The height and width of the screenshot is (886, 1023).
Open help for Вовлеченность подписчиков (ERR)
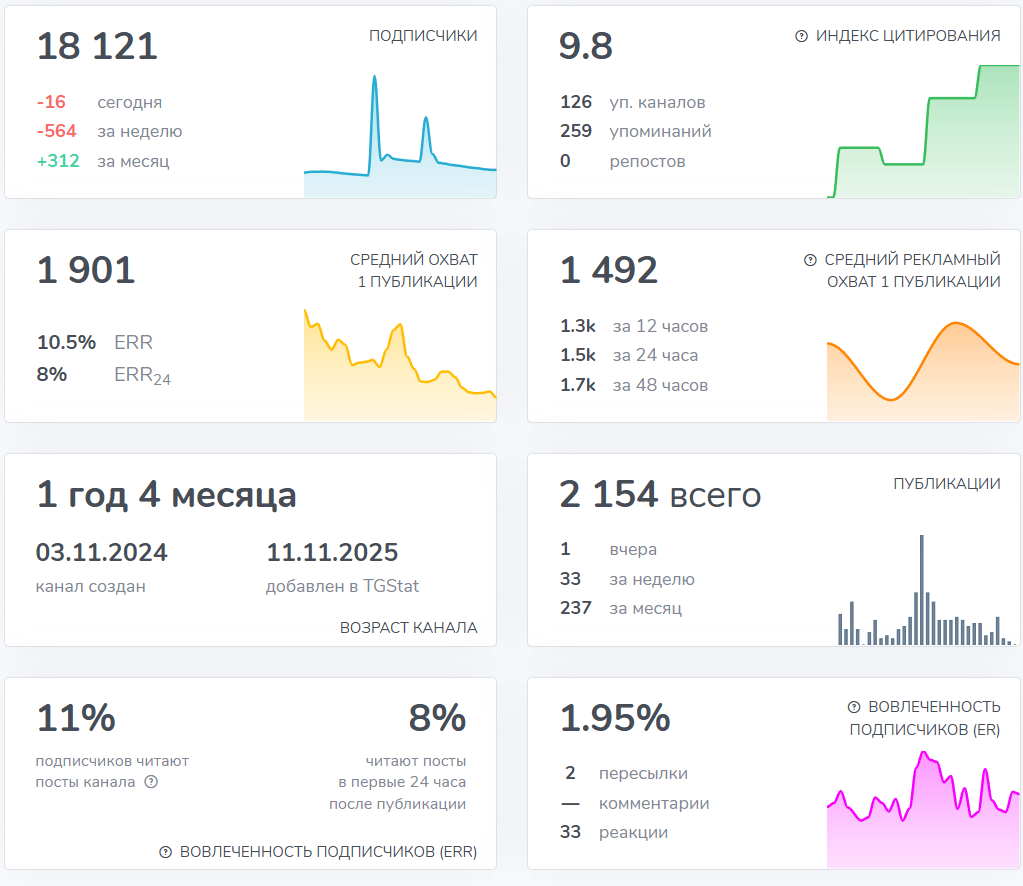tap(166, 853)
